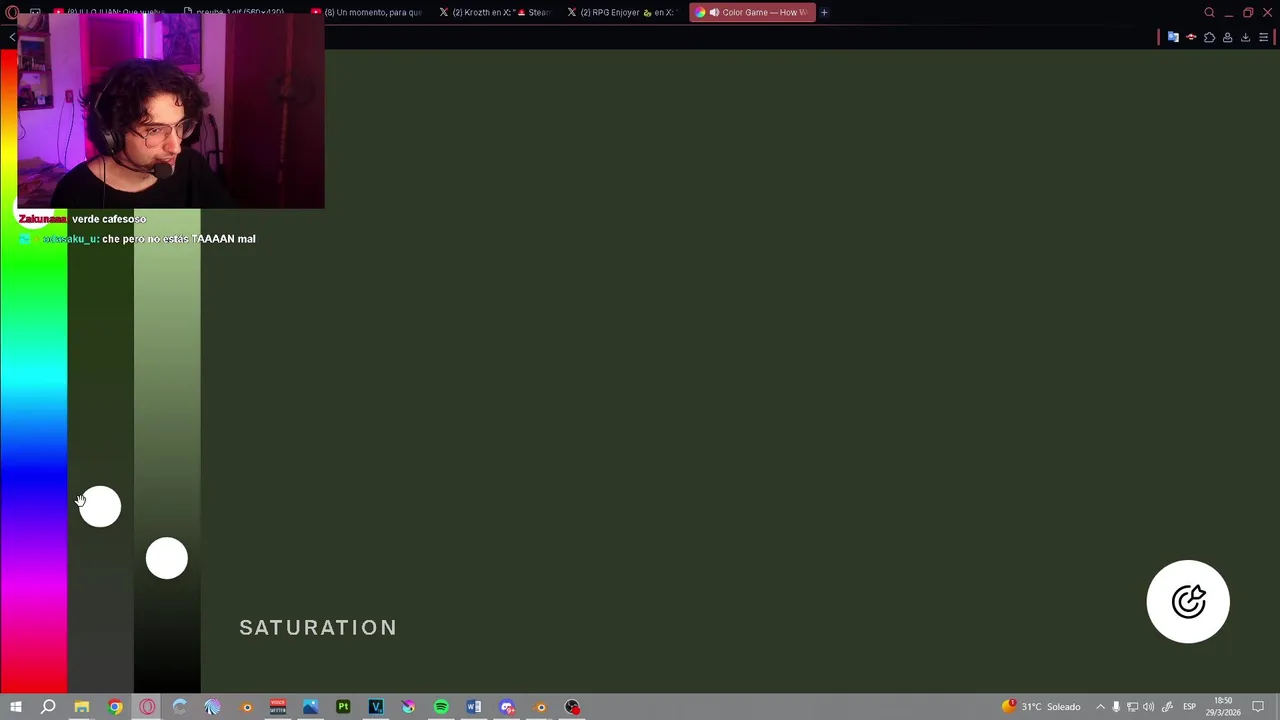Screen dimensions: 1280x720
Task: Click the Opera browser taskbar icon
Action: point(147,707)
